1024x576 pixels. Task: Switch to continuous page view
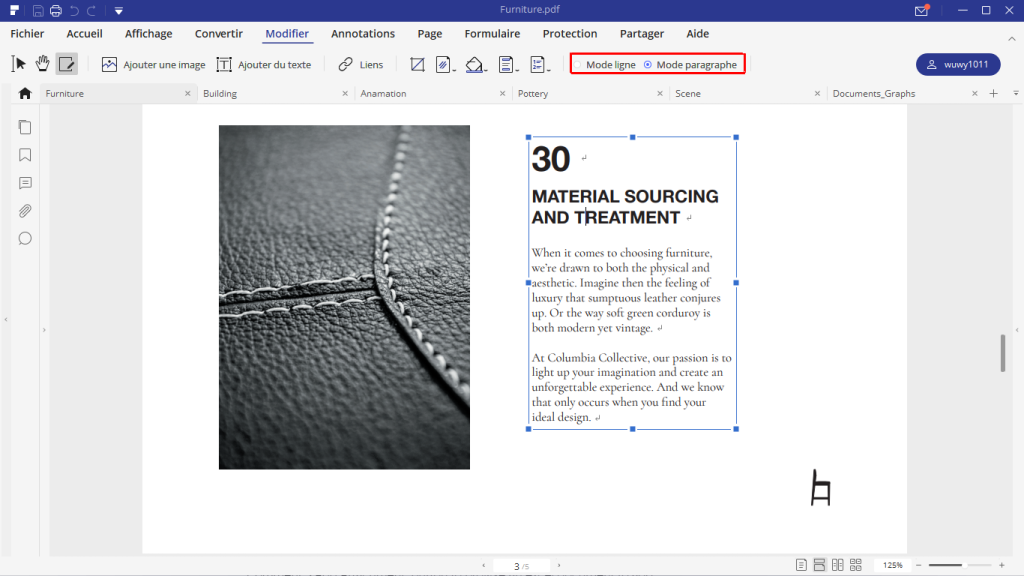(819, 565)
